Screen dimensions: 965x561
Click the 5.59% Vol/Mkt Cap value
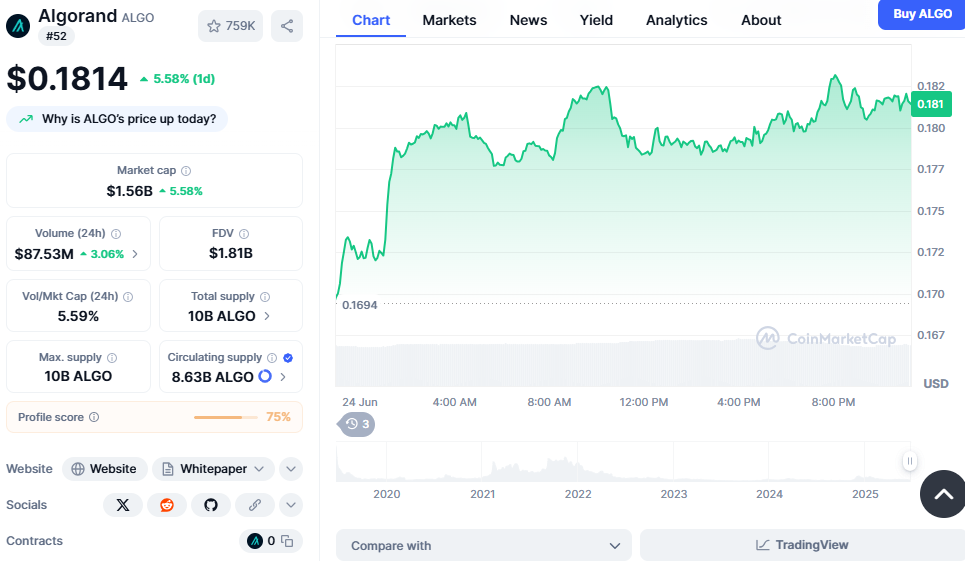click(78, 316)
